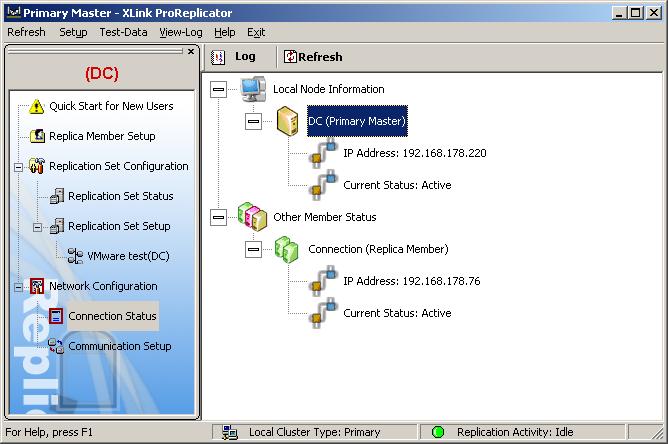Click the VMware test(DC) icon
The width and height of the screenshot is (668, 444).
[x=75, y=256]
